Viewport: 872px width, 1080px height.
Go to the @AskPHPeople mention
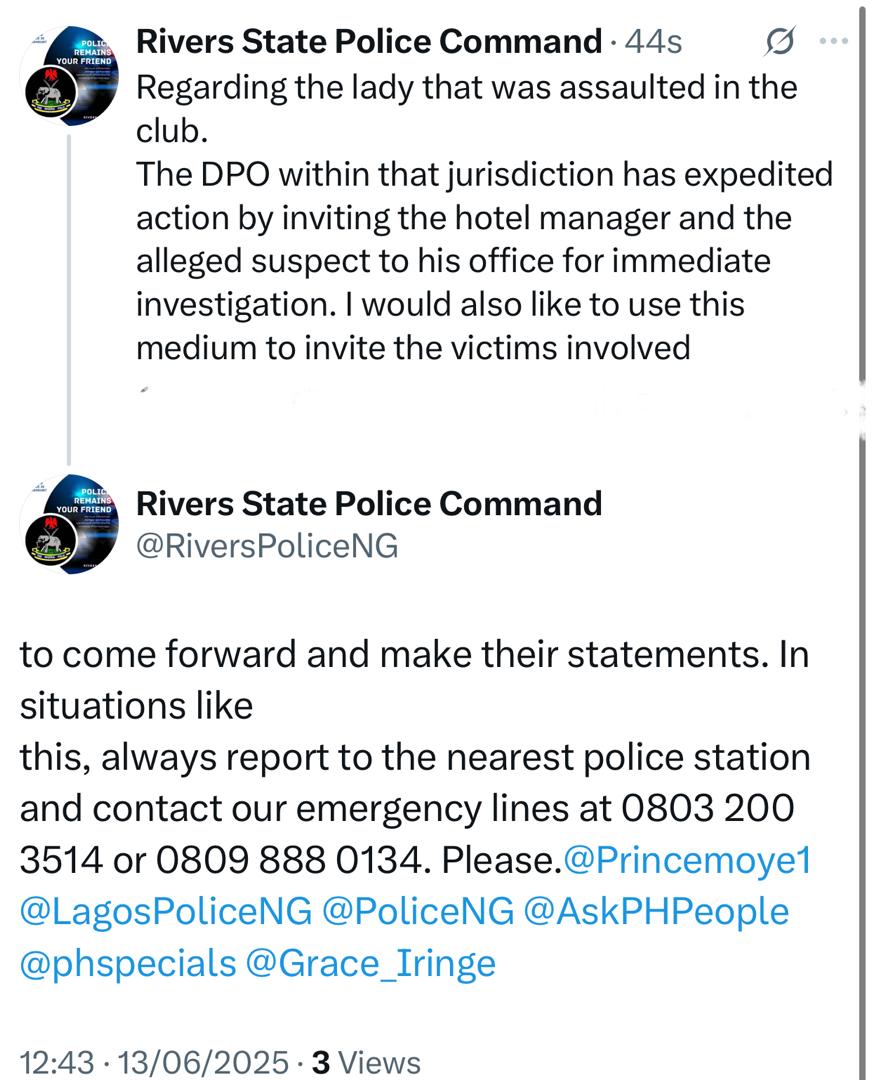click(x=656, y=911)
